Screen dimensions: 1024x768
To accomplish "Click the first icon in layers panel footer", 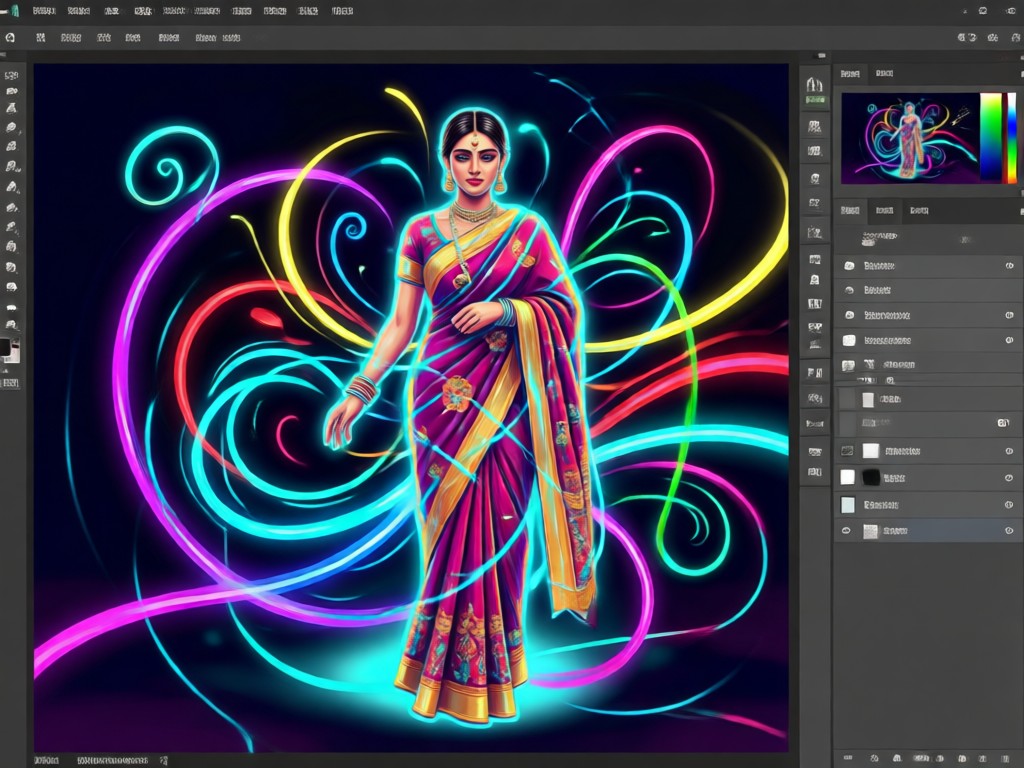I will pos(847,758).
